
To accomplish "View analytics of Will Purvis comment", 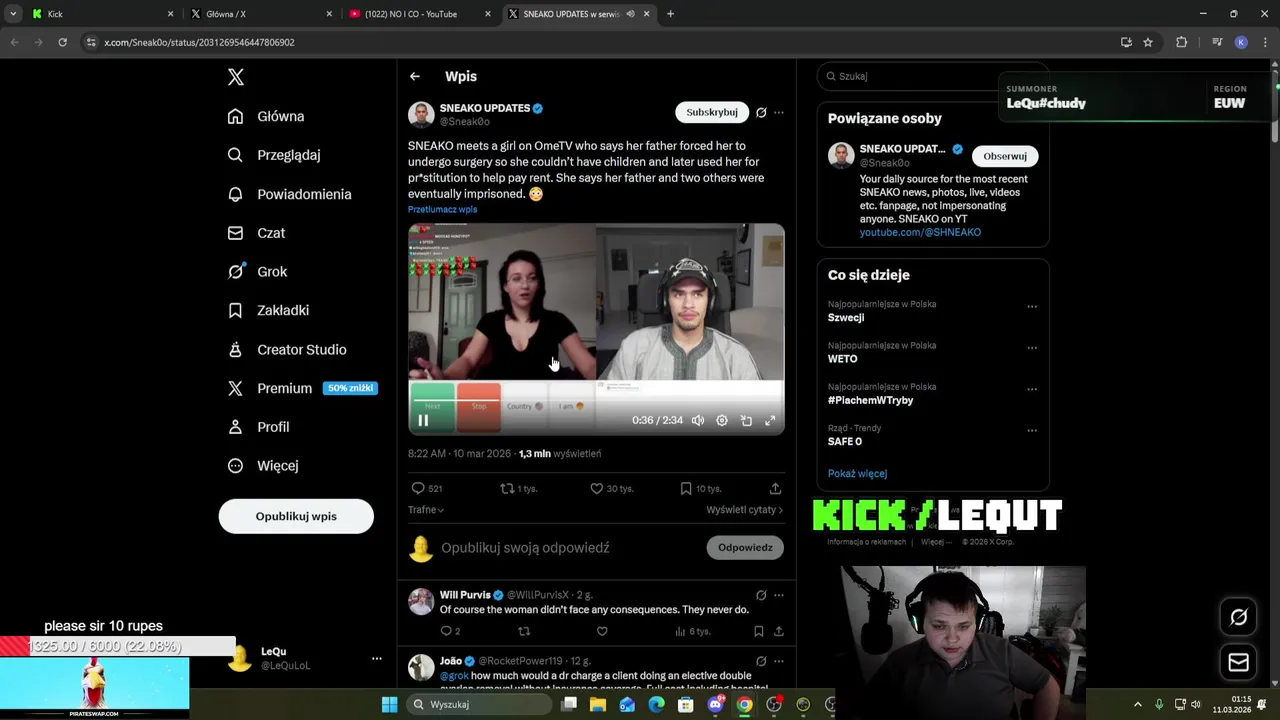I will pyautogui.click(x=692, y=631).
